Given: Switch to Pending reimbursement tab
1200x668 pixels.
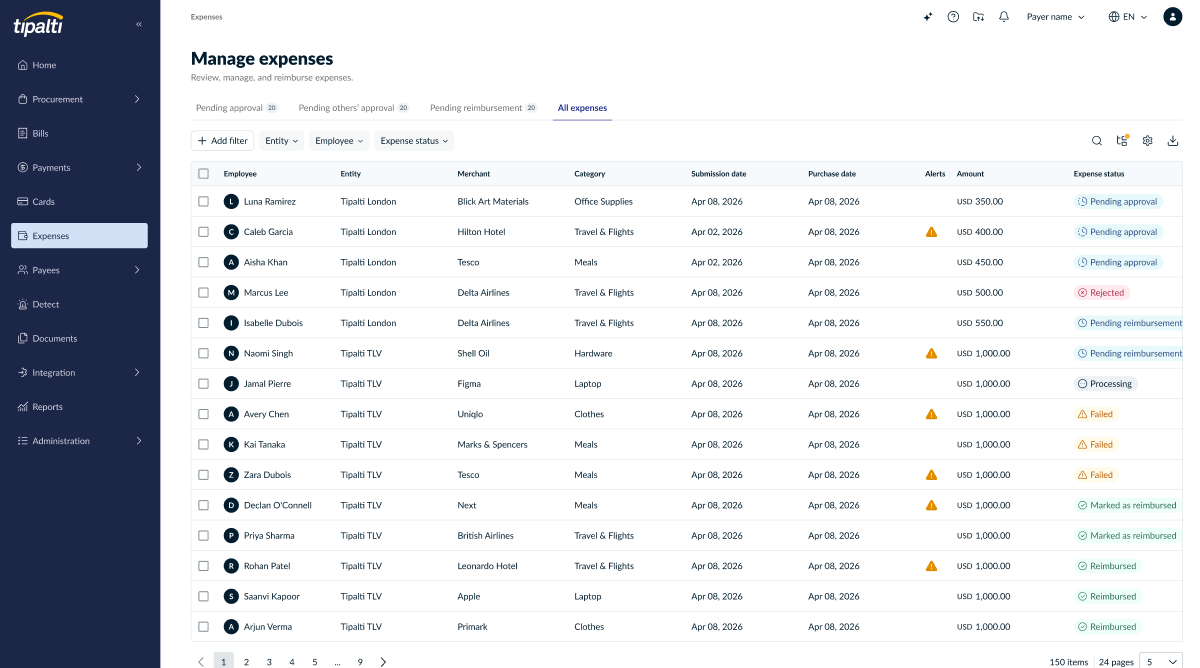Looking at the screenshot, I should click(484, 108).
